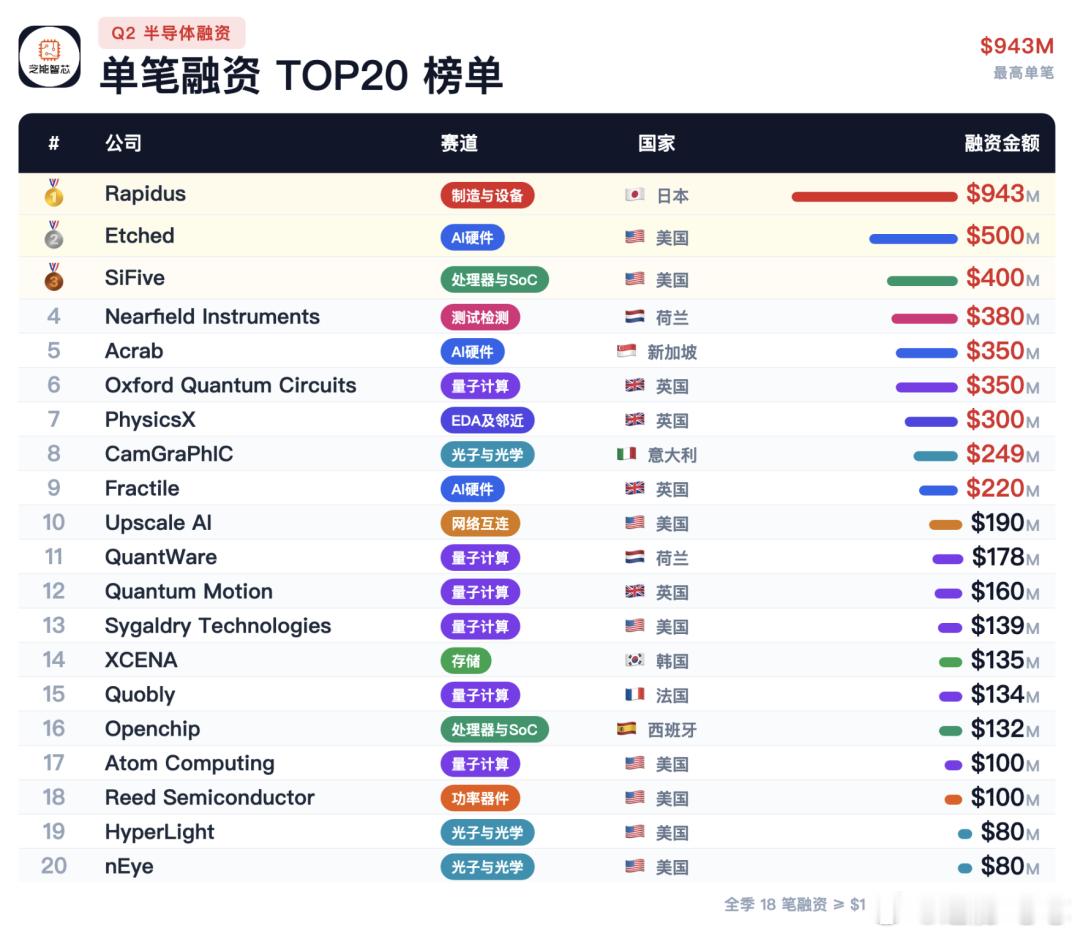Click the France flag in Quobly row

click(x=634, y=695)
